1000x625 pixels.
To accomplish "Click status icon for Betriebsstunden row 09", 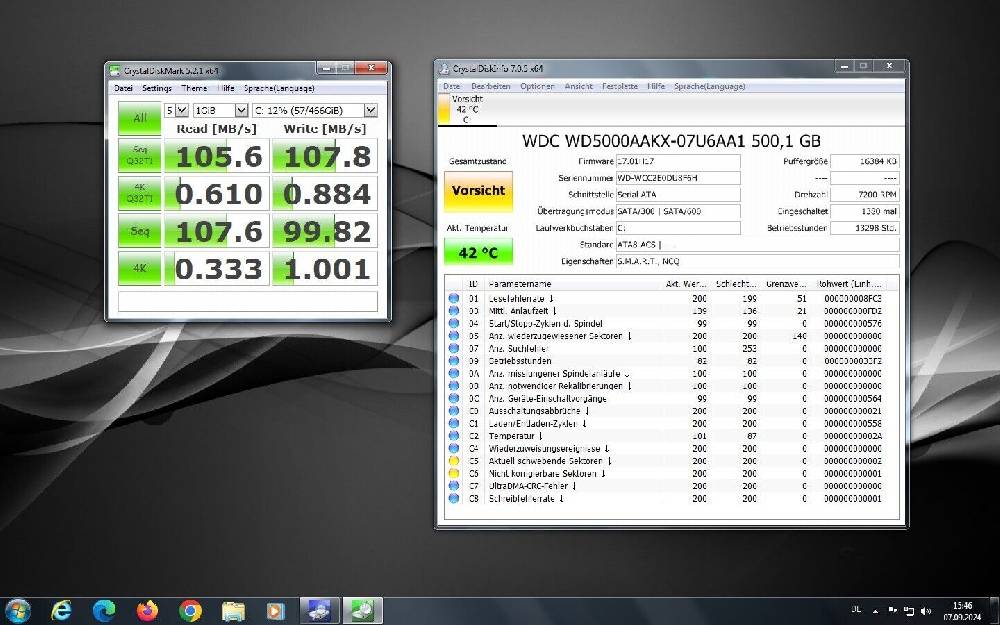I will (453, 361).
